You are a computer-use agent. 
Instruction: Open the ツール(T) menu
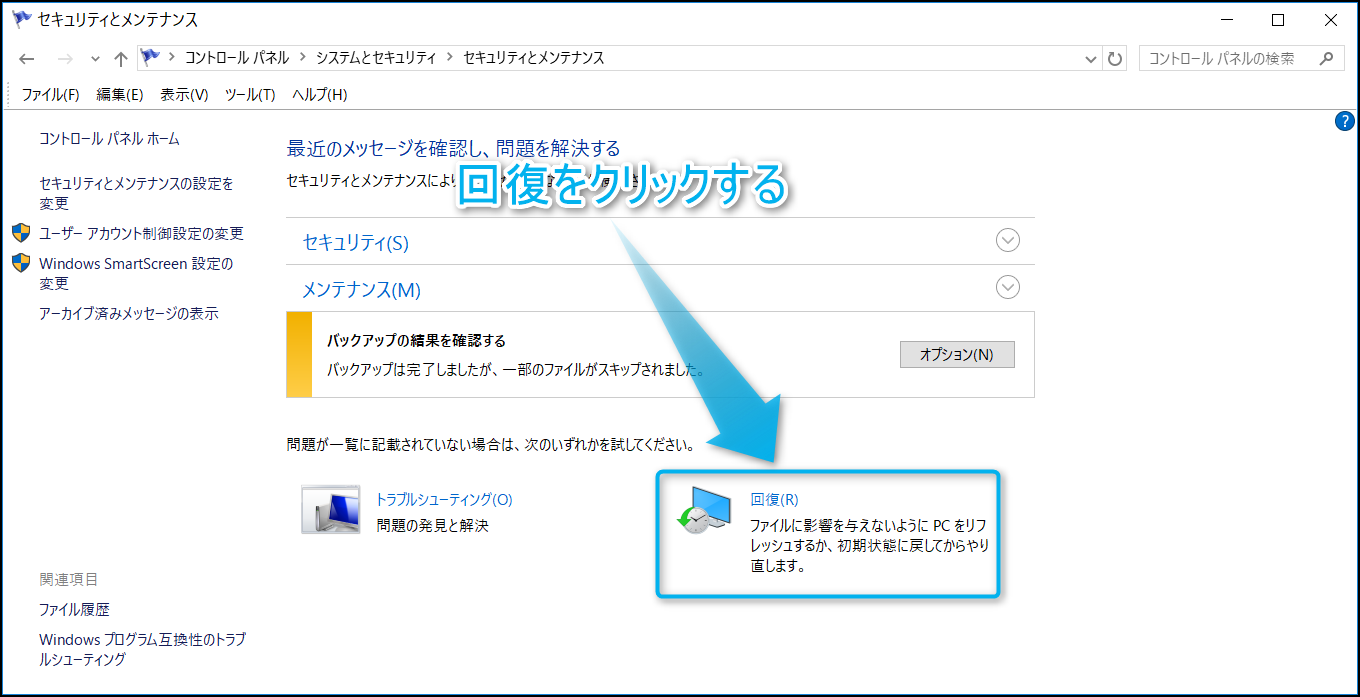point(250,95)
